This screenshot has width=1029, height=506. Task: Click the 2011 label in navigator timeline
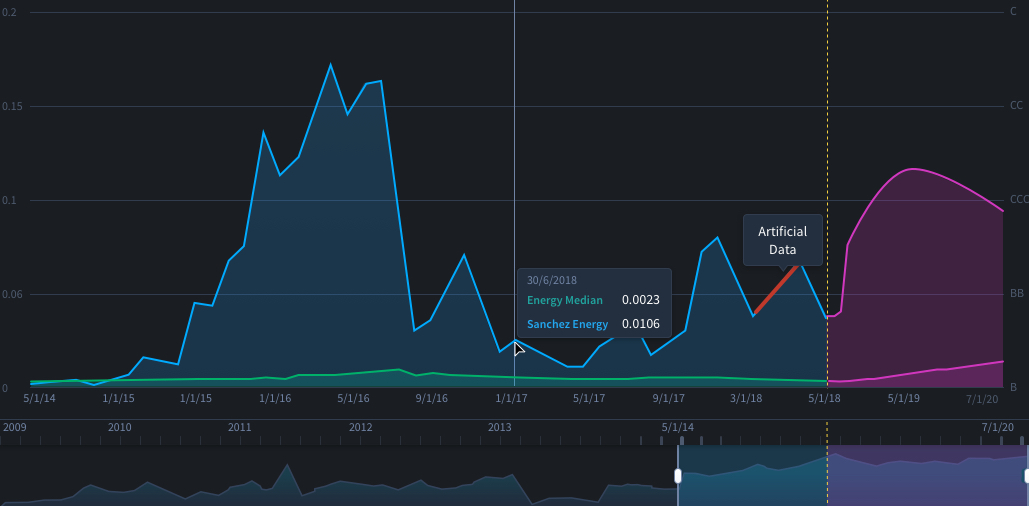click(239, 427)
